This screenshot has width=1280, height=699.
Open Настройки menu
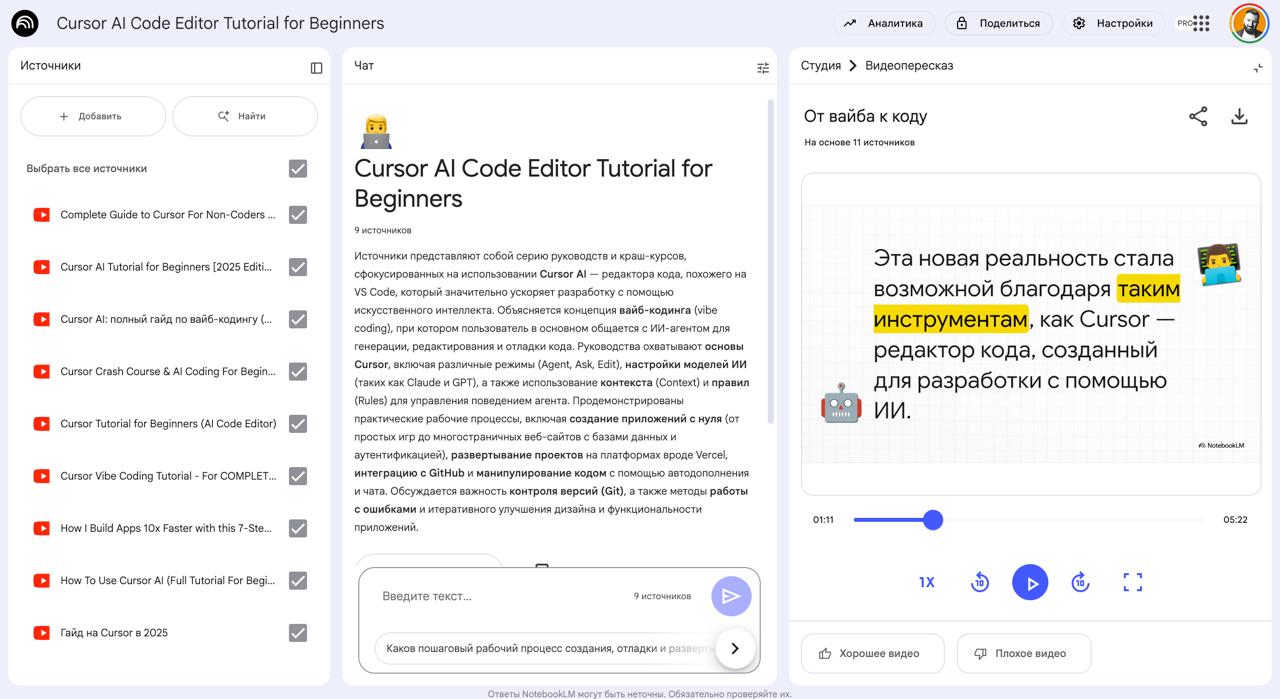[1113, 23]
